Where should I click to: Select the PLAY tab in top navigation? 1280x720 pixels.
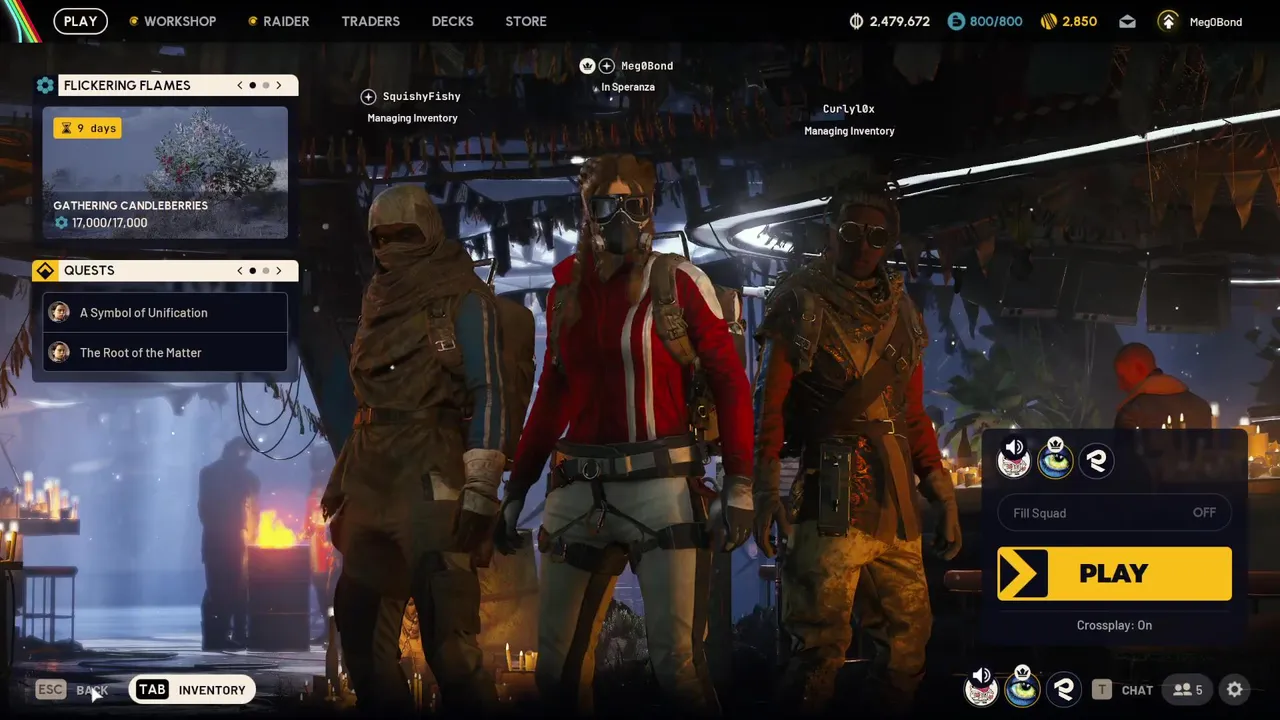pyautogui.click(x=81, y=21)
